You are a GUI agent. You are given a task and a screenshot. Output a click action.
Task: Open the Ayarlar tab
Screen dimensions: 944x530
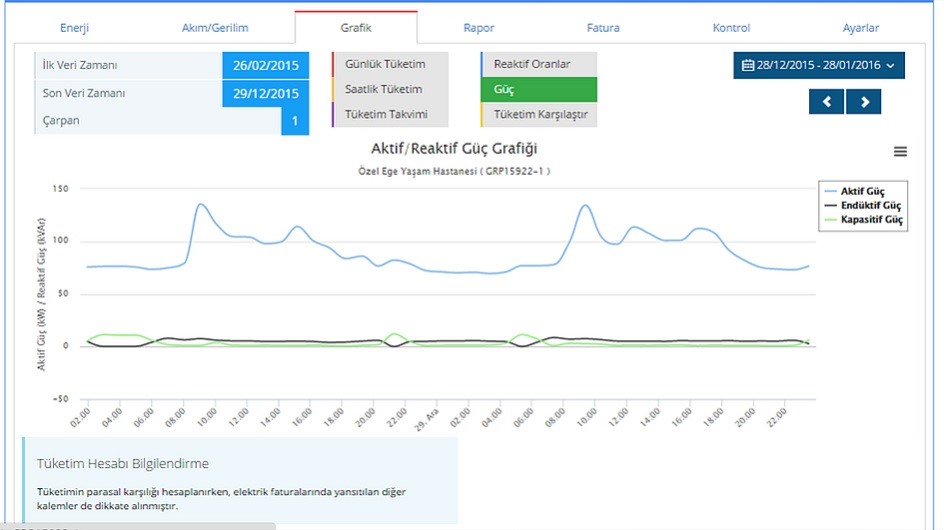point(860,28)
